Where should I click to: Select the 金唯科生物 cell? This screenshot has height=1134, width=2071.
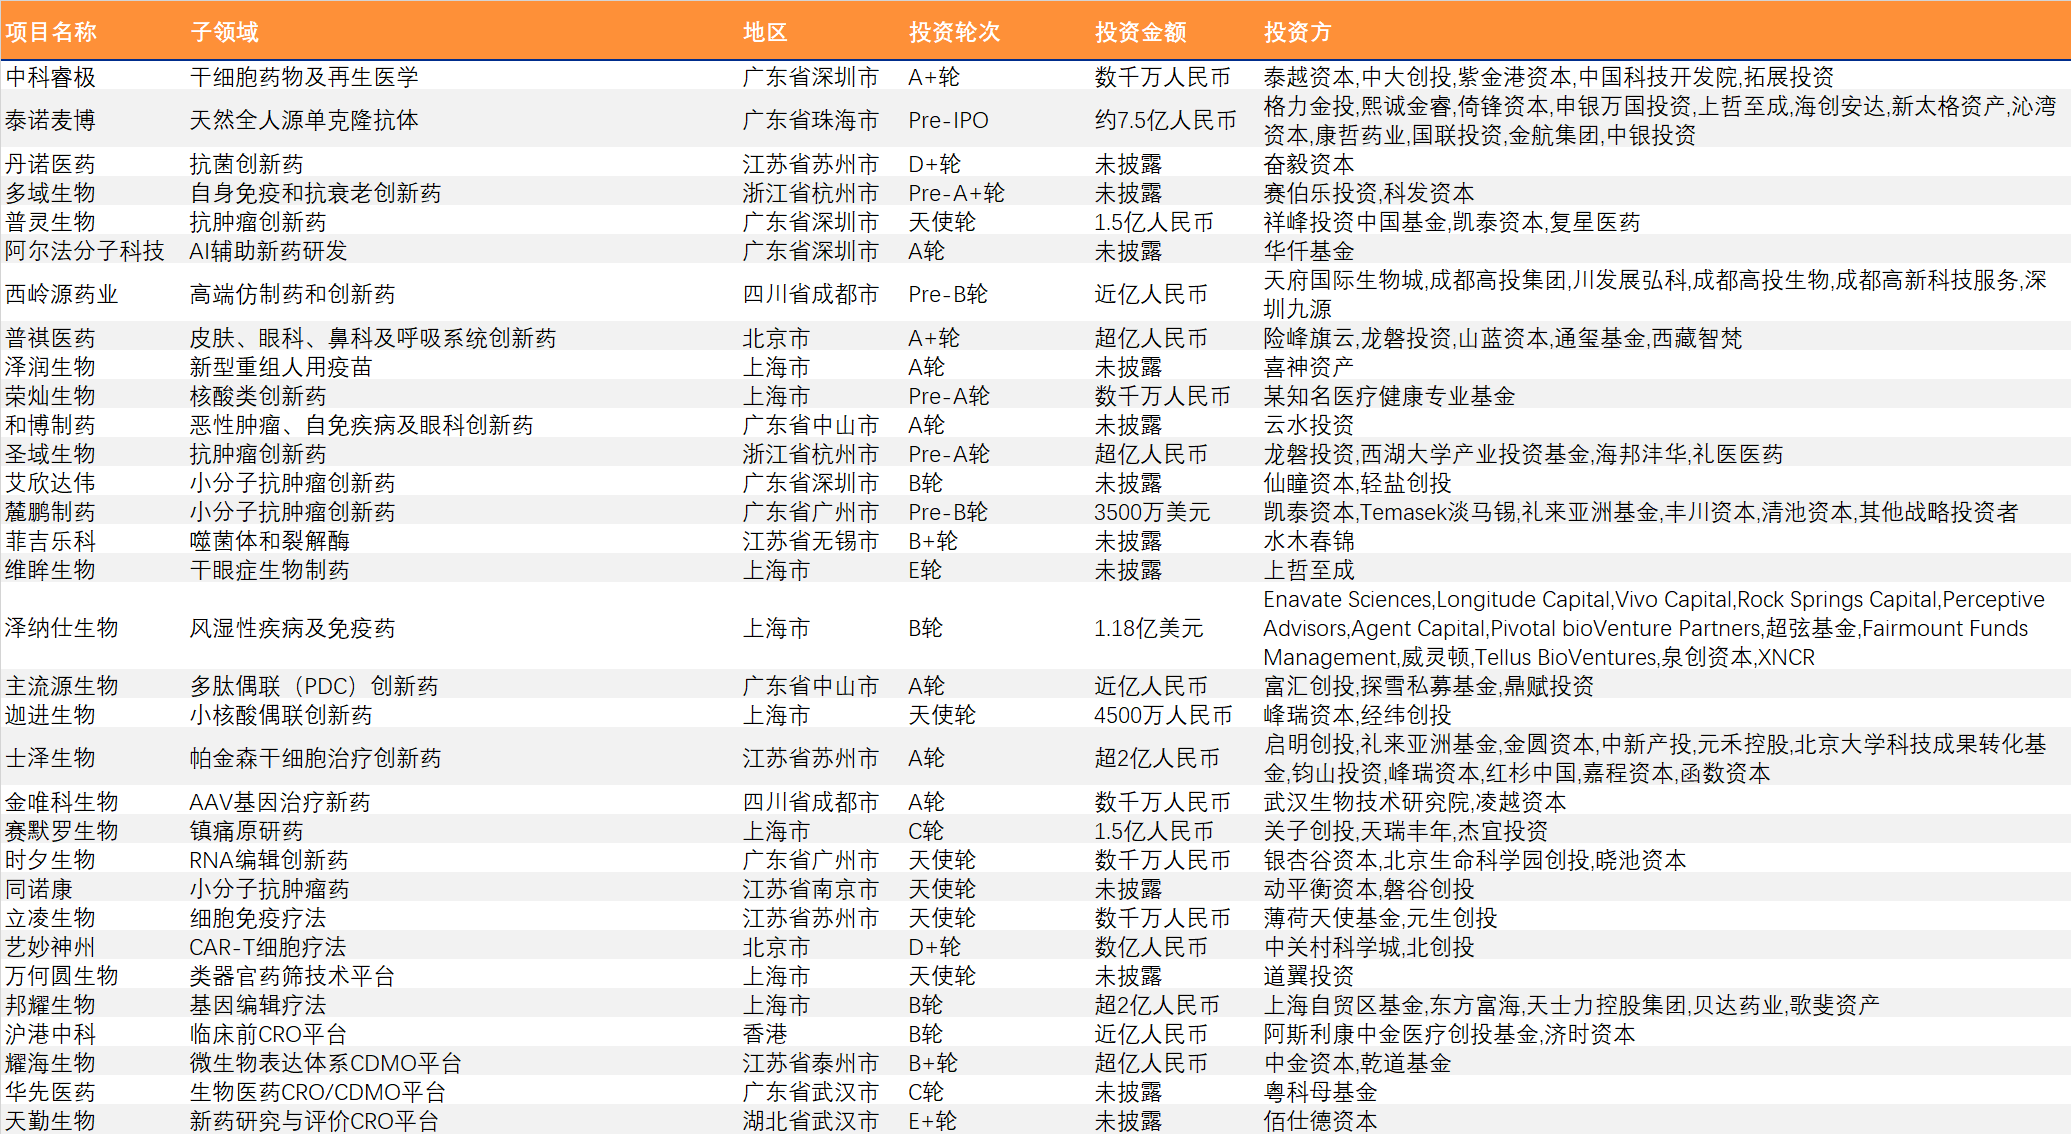tap(62, 802)
